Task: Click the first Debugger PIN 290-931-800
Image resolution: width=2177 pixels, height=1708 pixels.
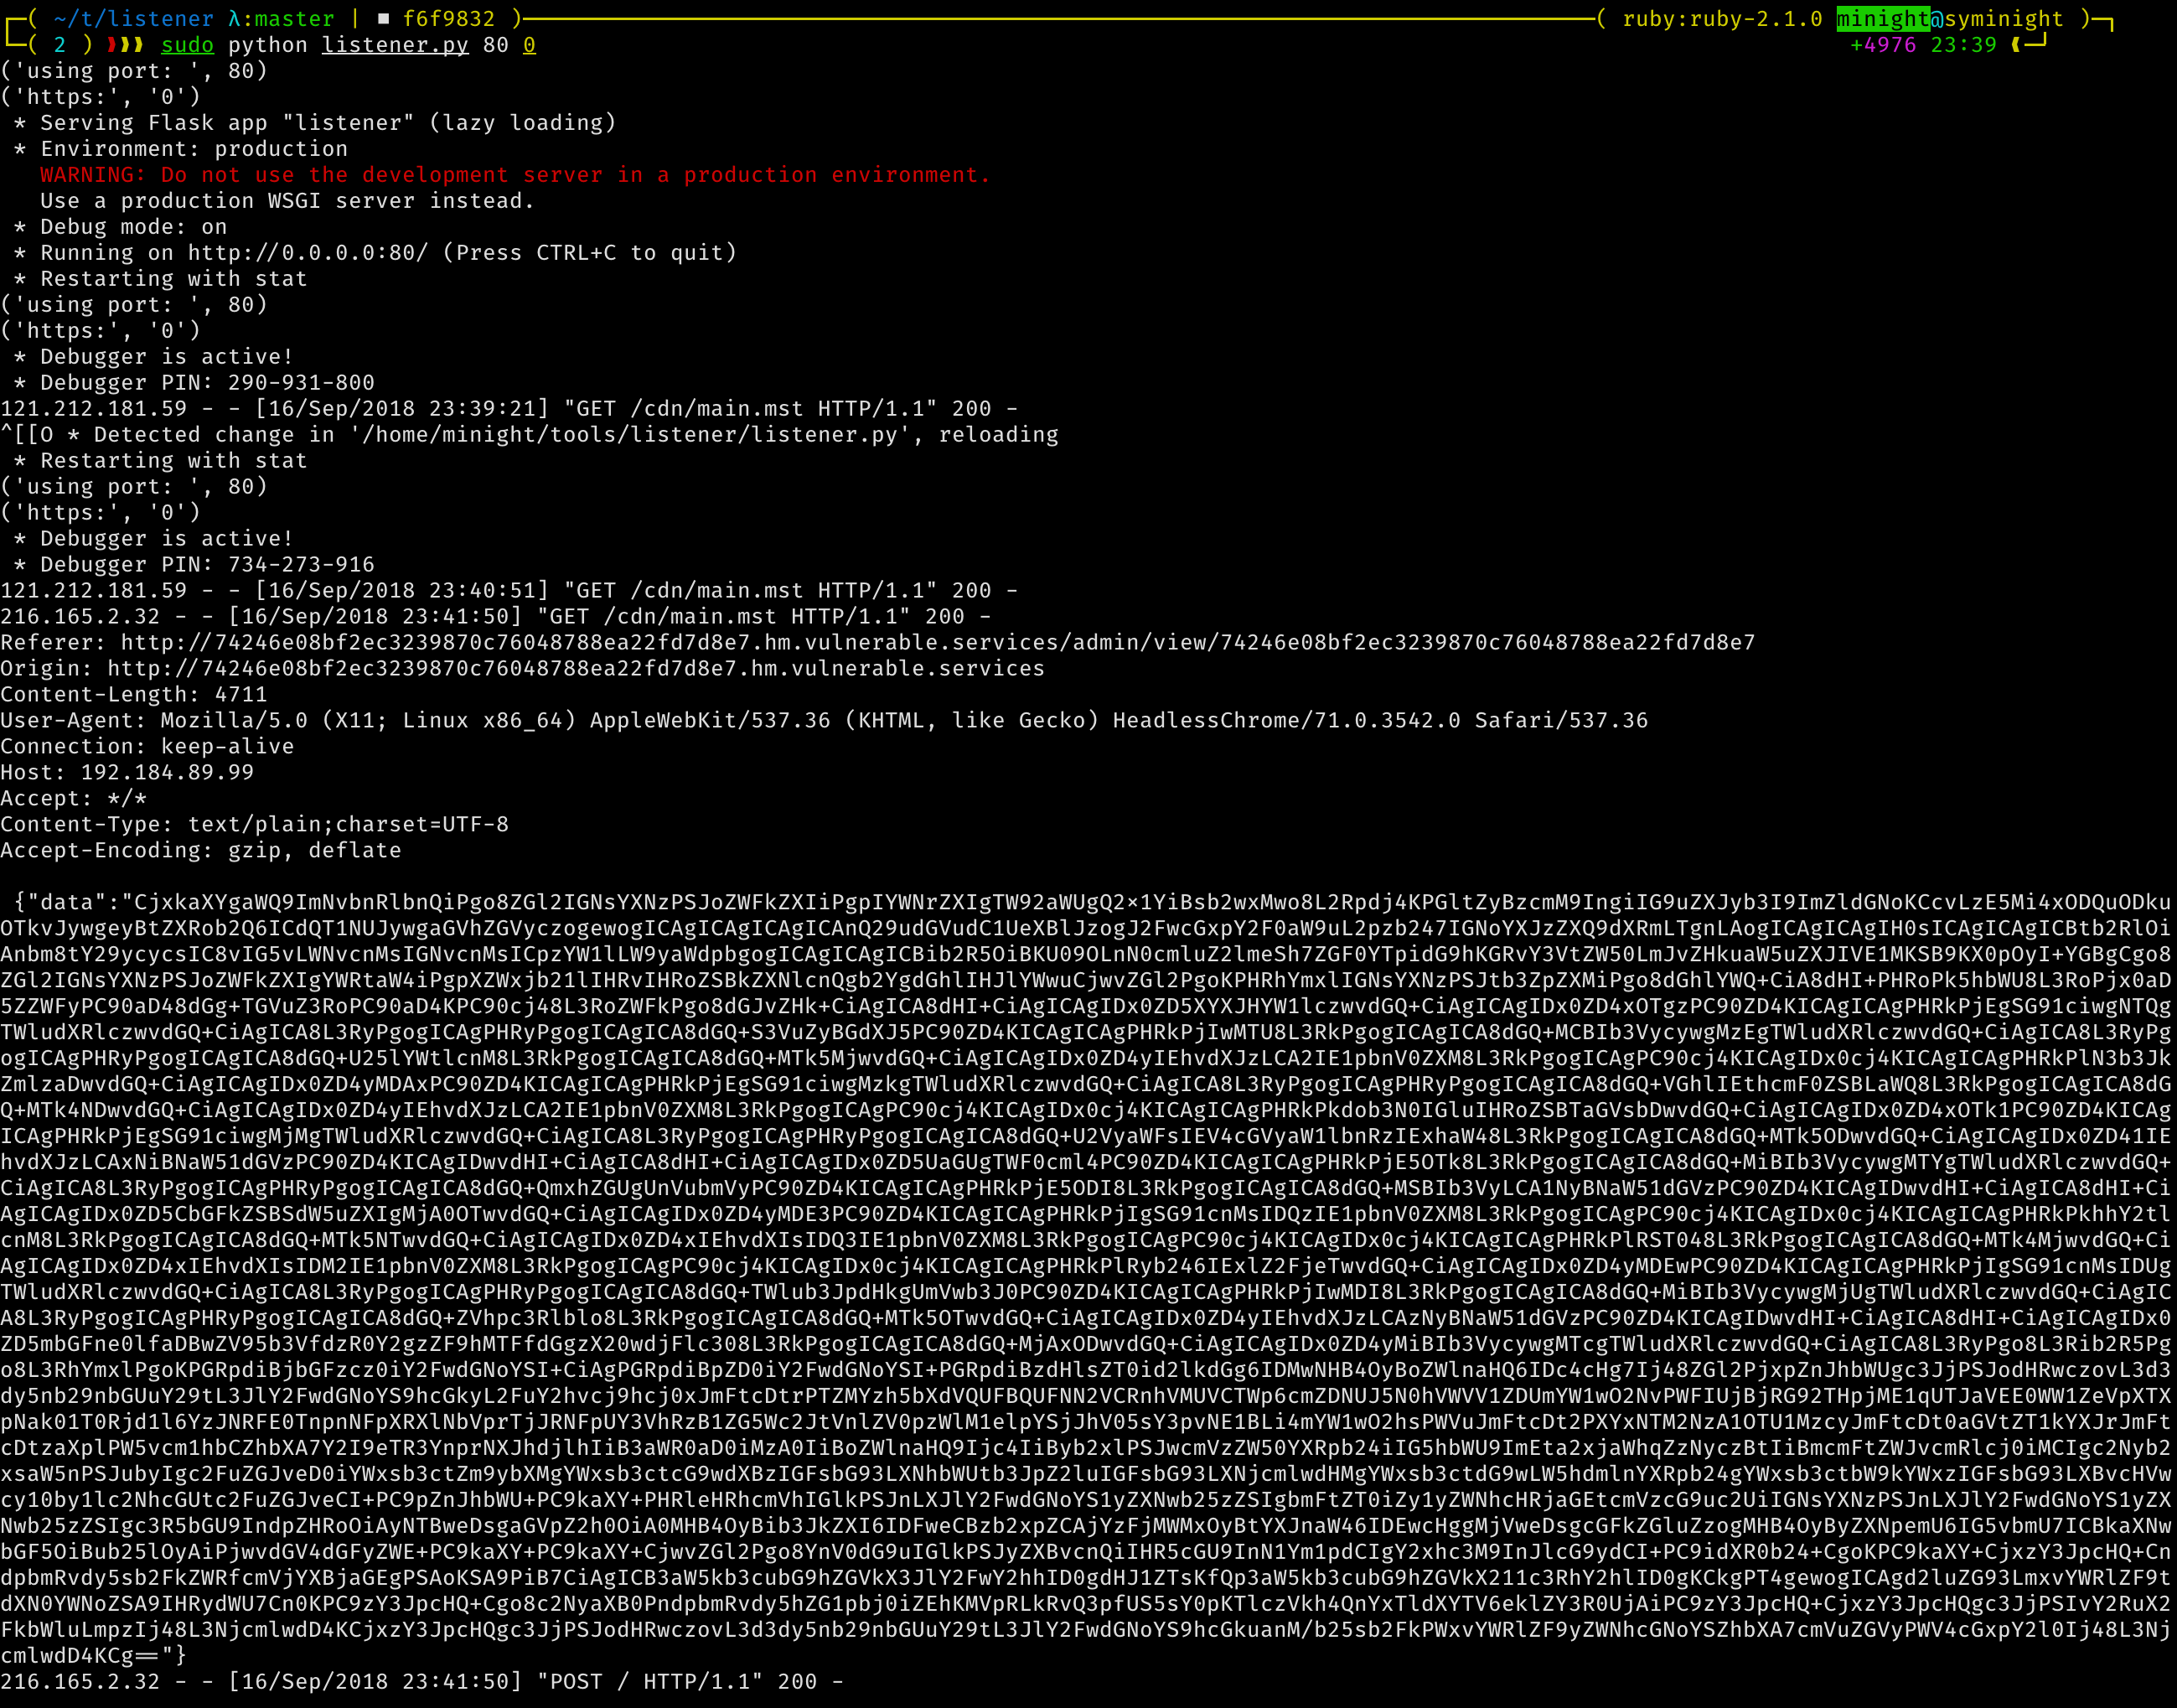Action: 301,382
